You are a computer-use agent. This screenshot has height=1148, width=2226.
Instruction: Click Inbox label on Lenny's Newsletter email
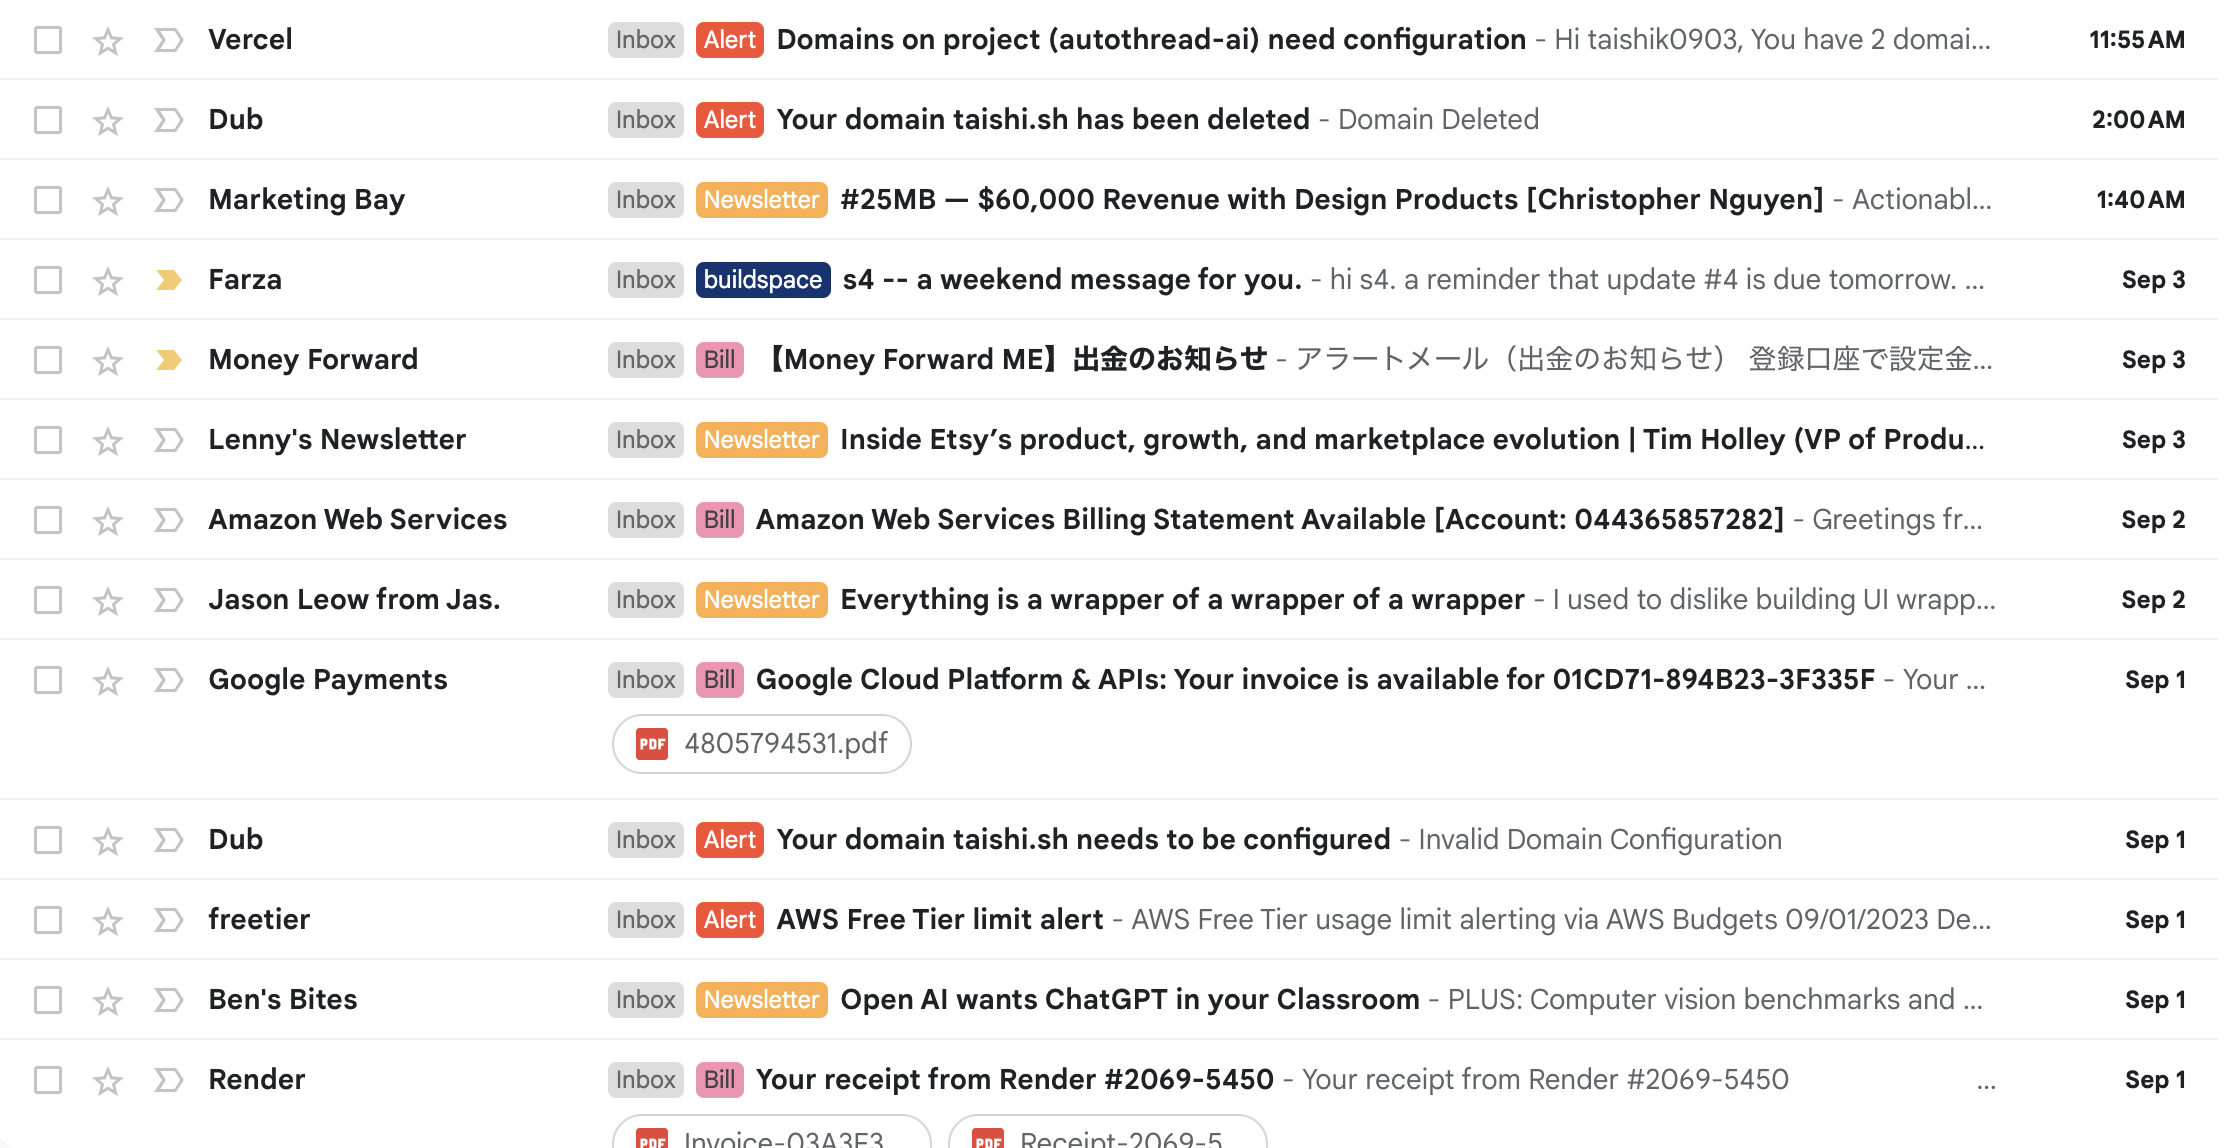[646, 440]
